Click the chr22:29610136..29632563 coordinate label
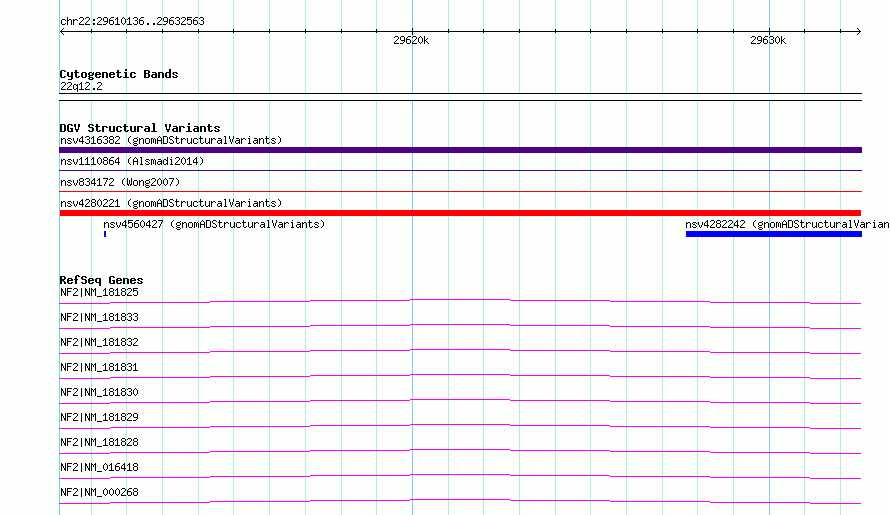890x515 pixels. [132, 21]
